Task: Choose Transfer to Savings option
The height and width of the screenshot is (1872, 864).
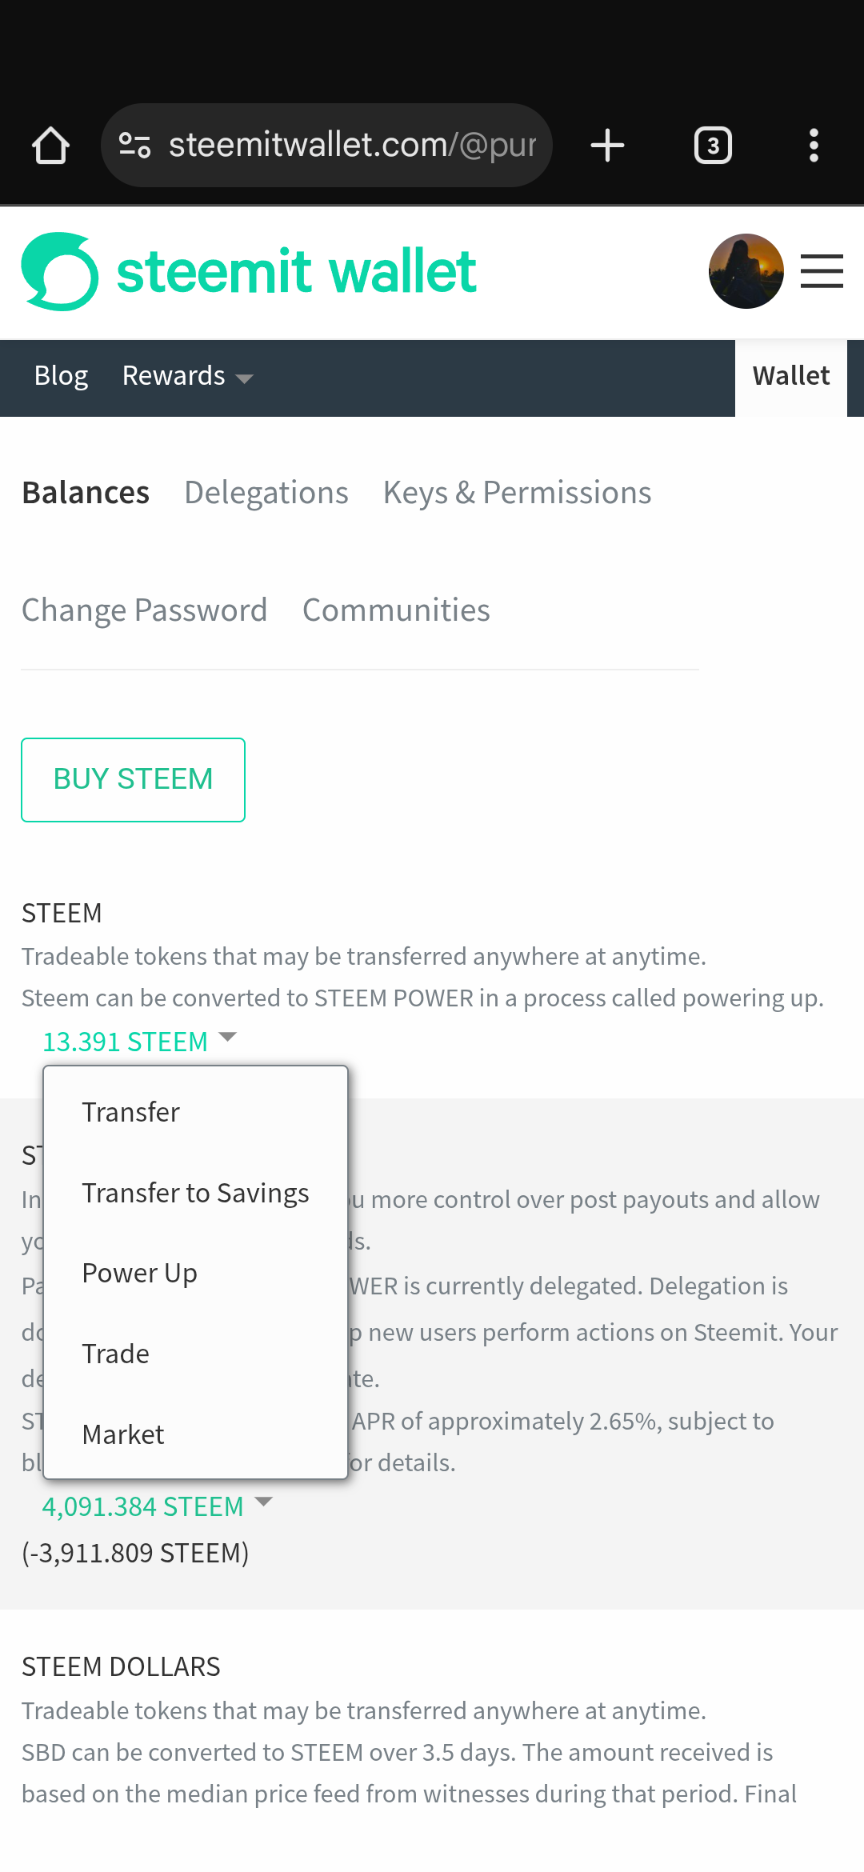Action: click(196, 1193)
